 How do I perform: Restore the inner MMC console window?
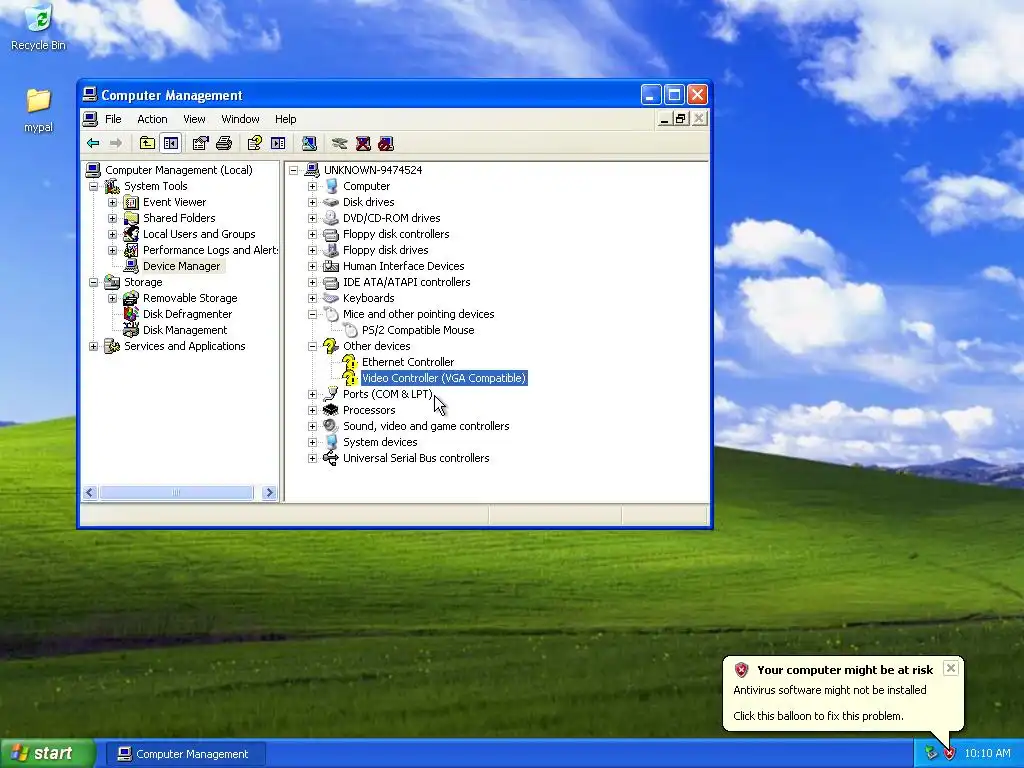coord(681,119)
